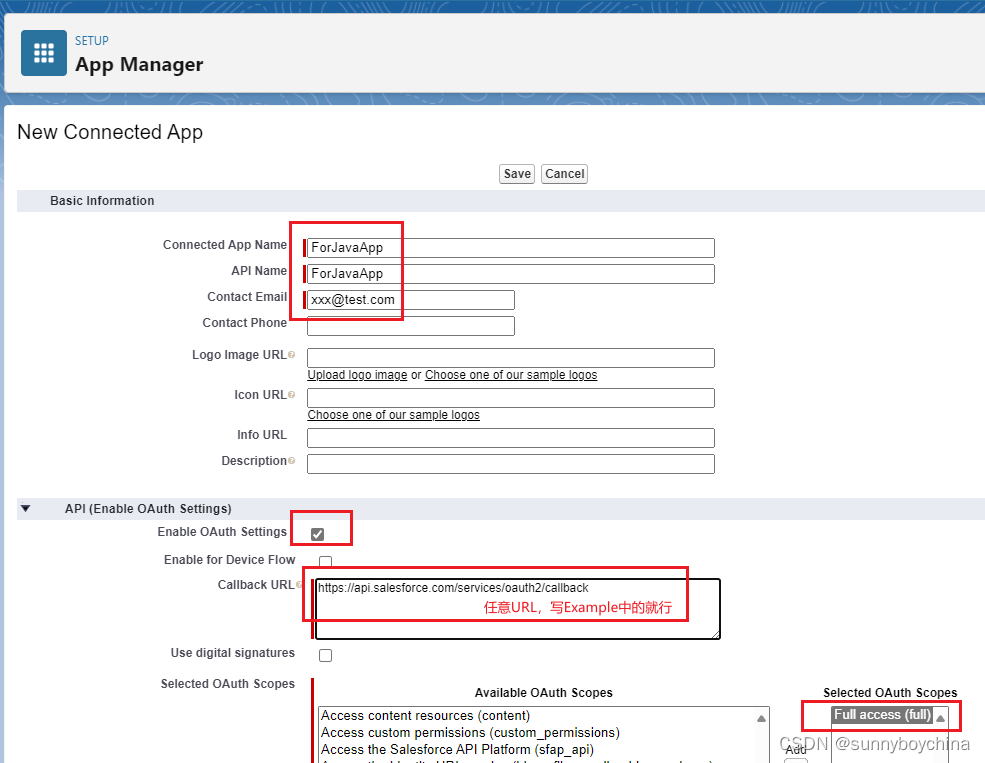Click the SETUP breadcrumb label
The width and height of the screenshot is (985, 763).
[x=91, y=40]
